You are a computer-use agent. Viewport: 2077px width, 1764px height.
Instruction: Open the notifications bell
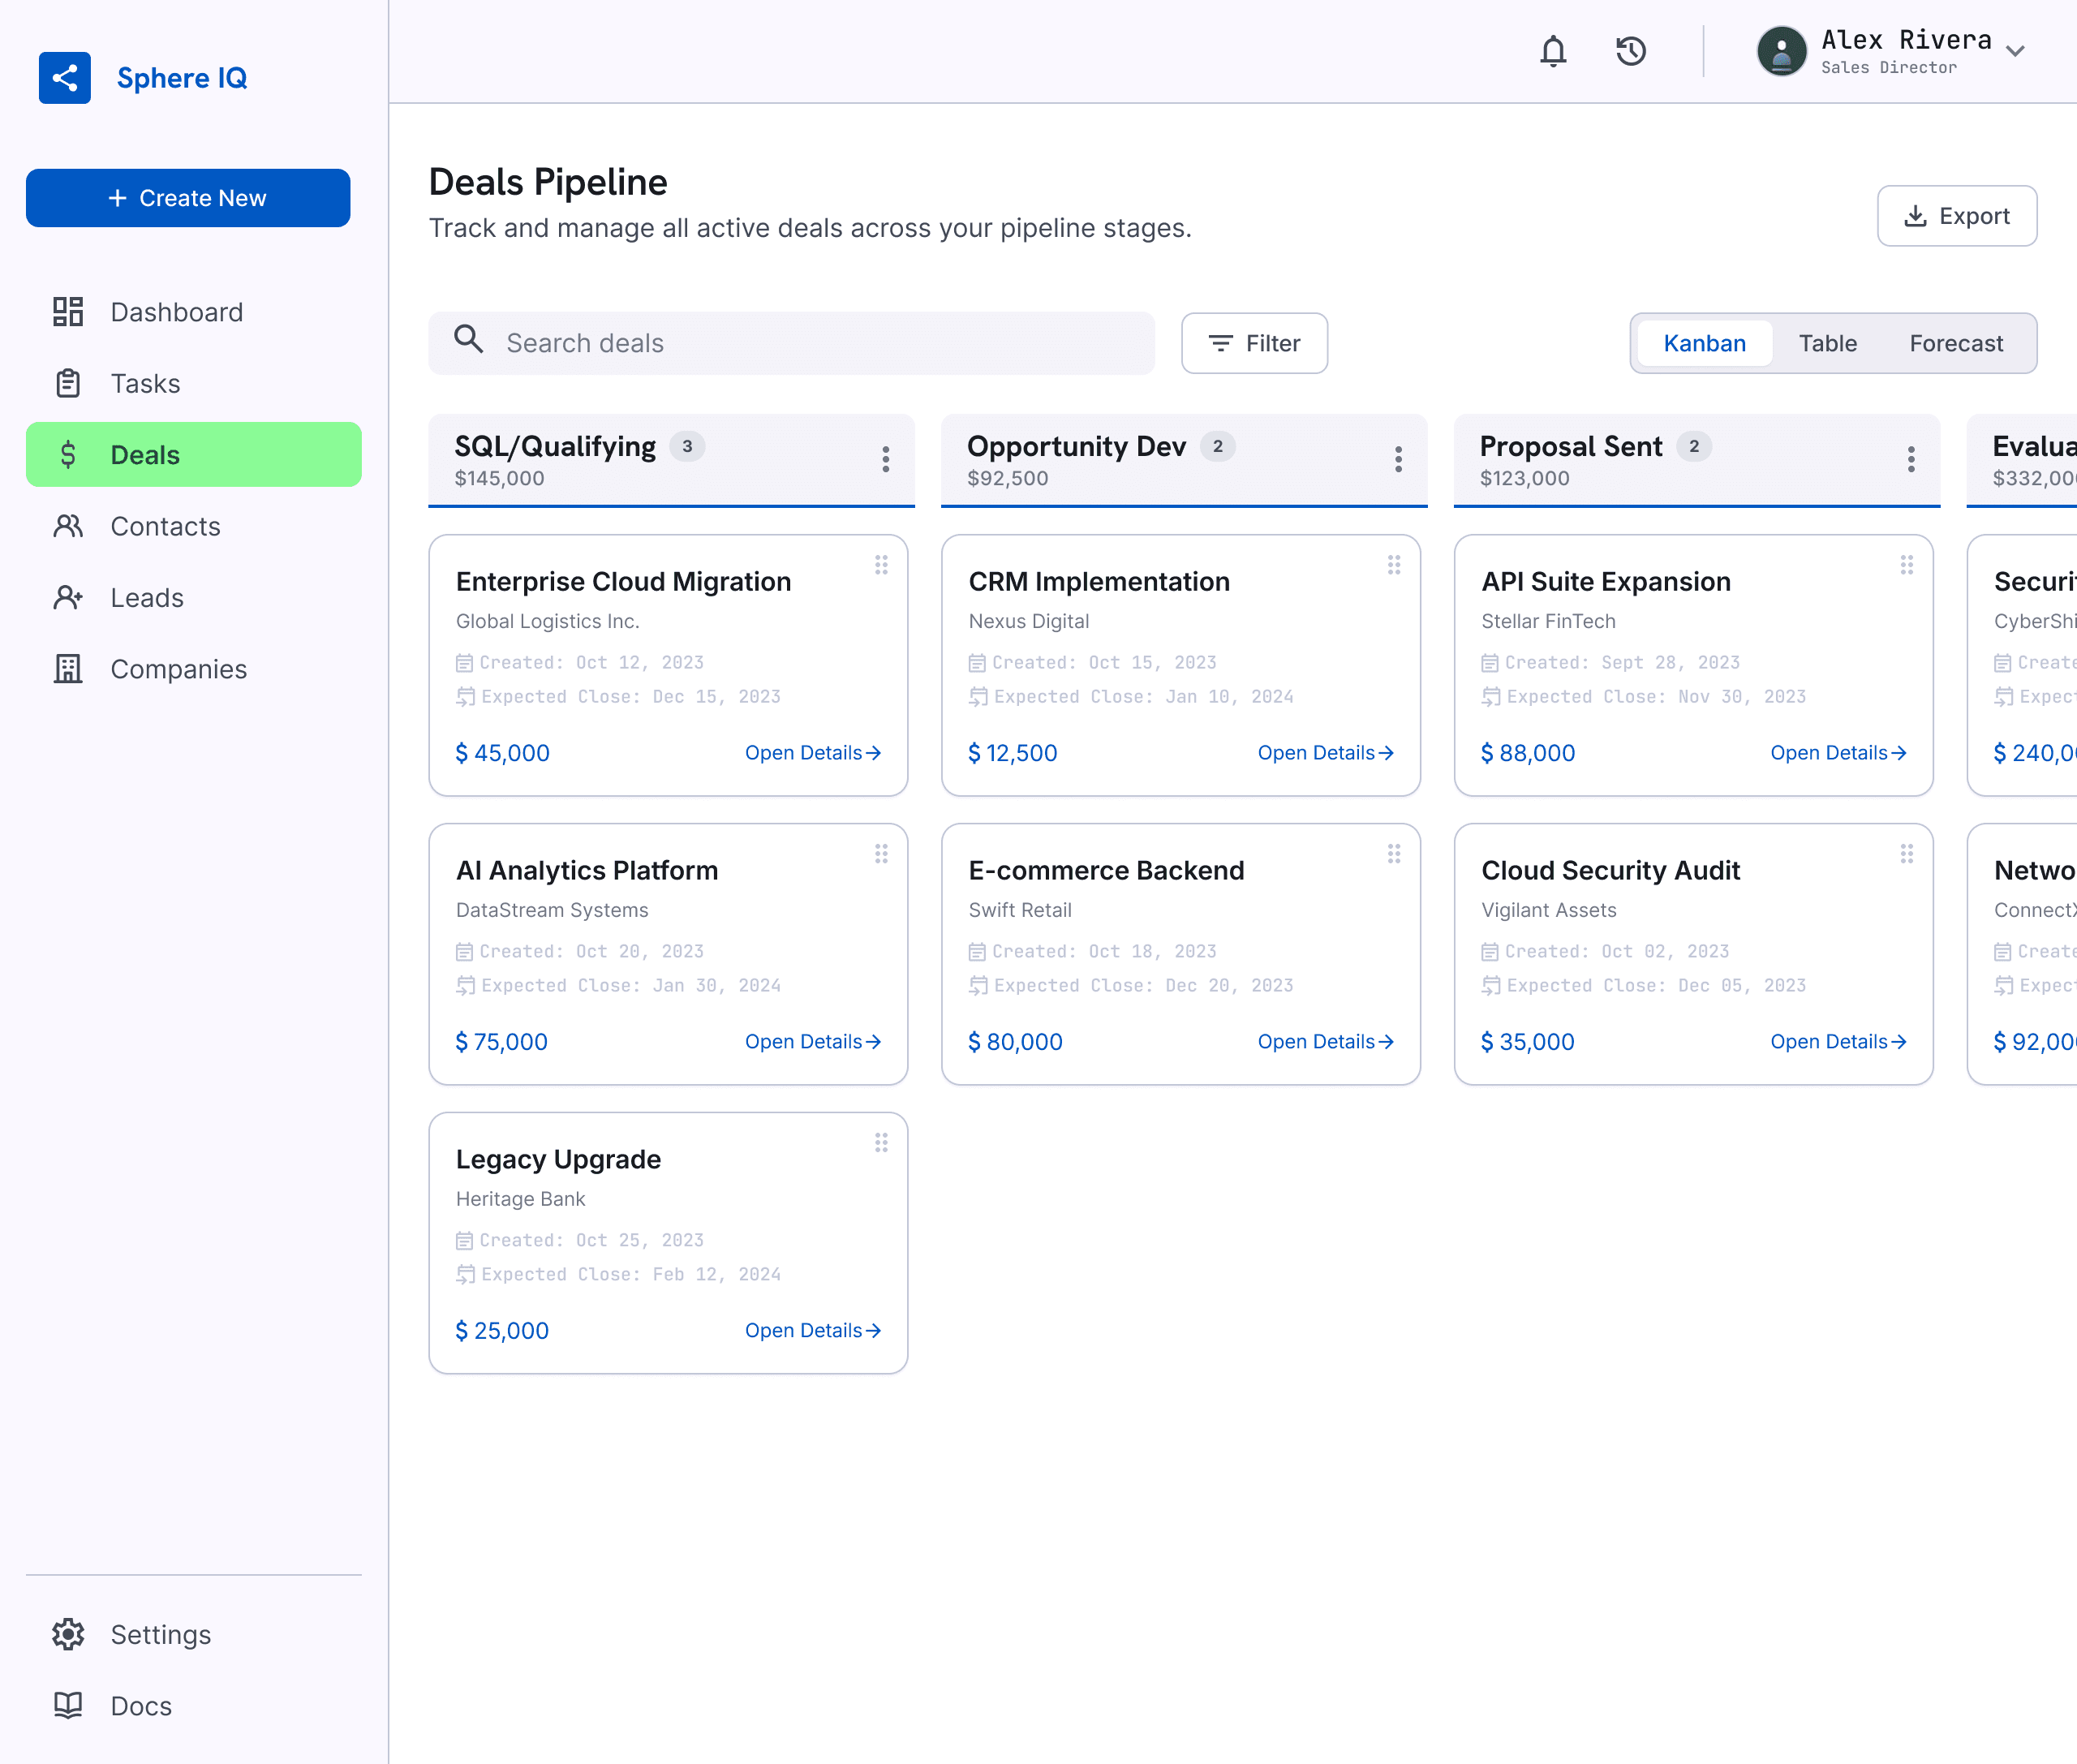pyautogui.click(x=1553, y=51)
